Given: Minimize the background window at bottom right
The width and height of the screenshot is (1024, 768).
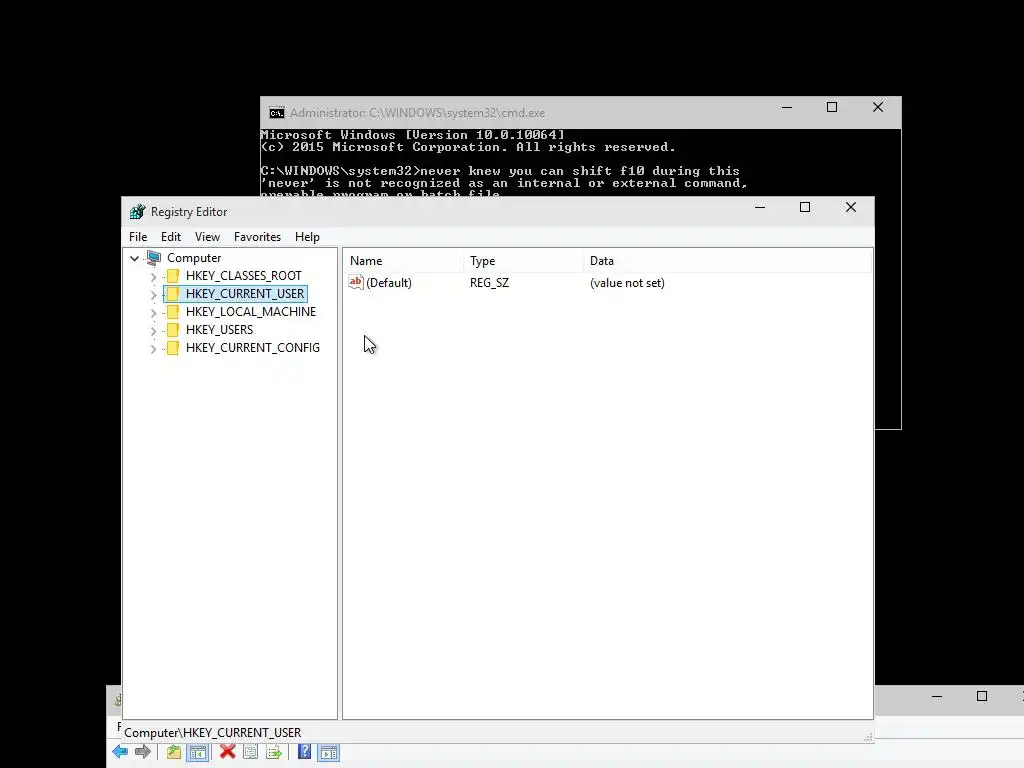Looking at the screenshot, I should [x=936, y=696].
